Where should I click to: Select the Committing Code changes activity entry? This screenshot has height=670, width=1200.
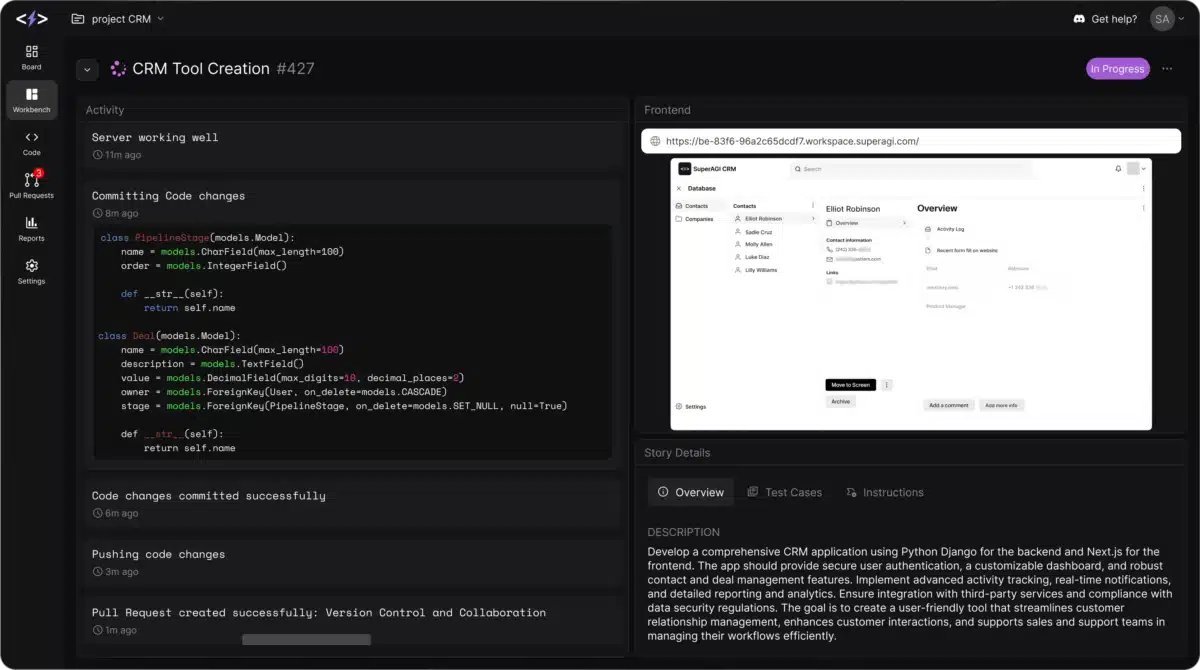coord(168,196)
